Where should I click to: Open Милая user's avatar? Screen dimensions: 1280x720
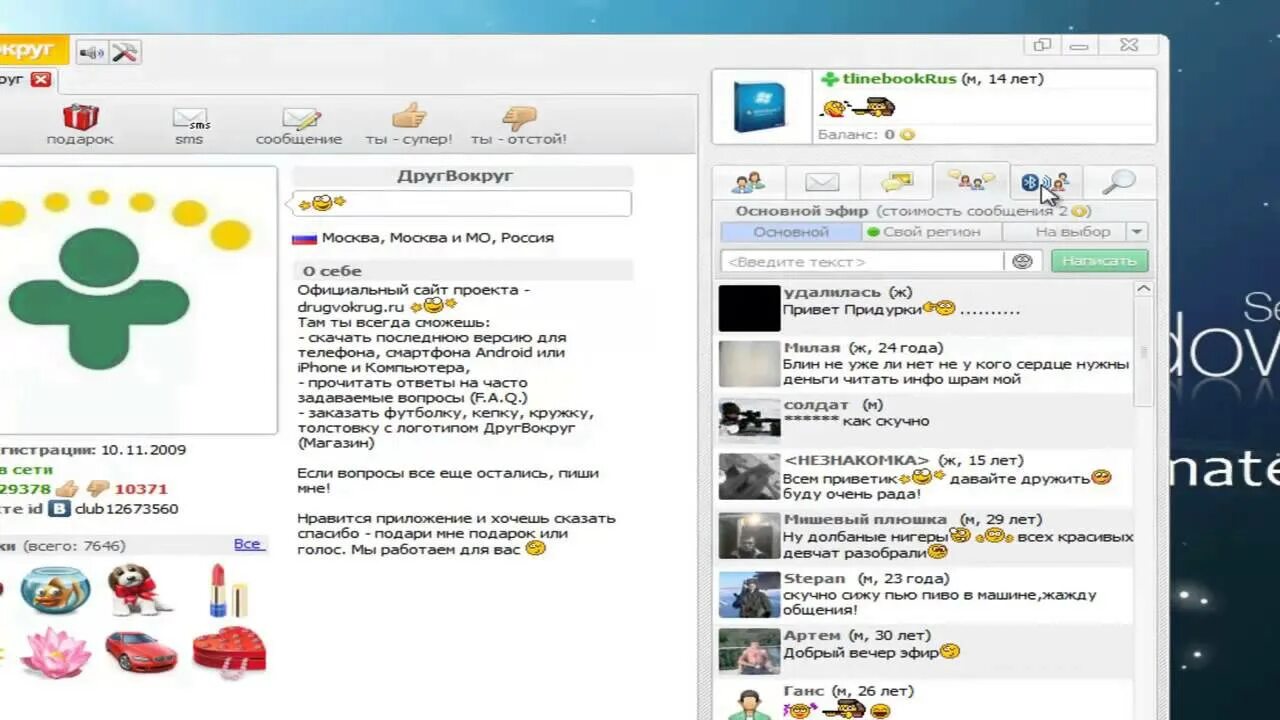tap(749, 364)
